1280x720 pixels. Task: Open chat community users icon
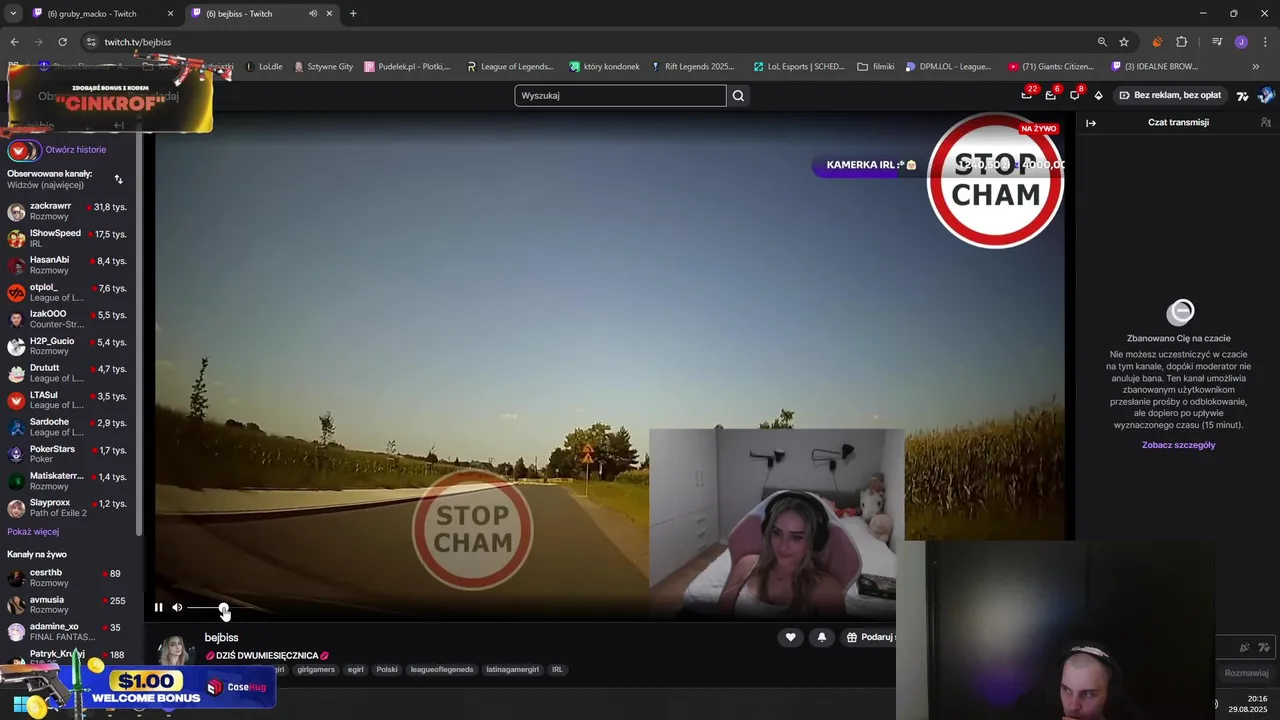[x=1265, y=122]
